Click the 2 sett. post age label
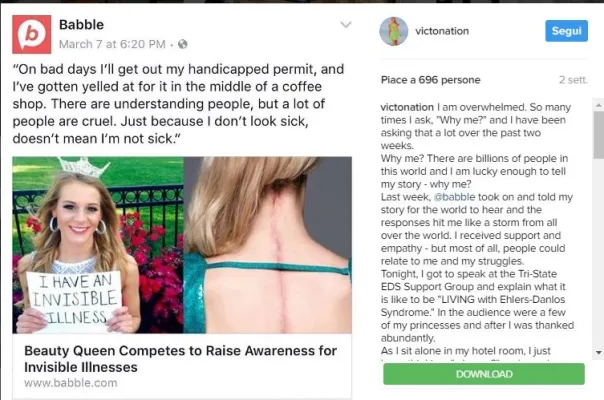Image resolution: width=604 pixels, height=400 pixels. (x=573, y=80)
